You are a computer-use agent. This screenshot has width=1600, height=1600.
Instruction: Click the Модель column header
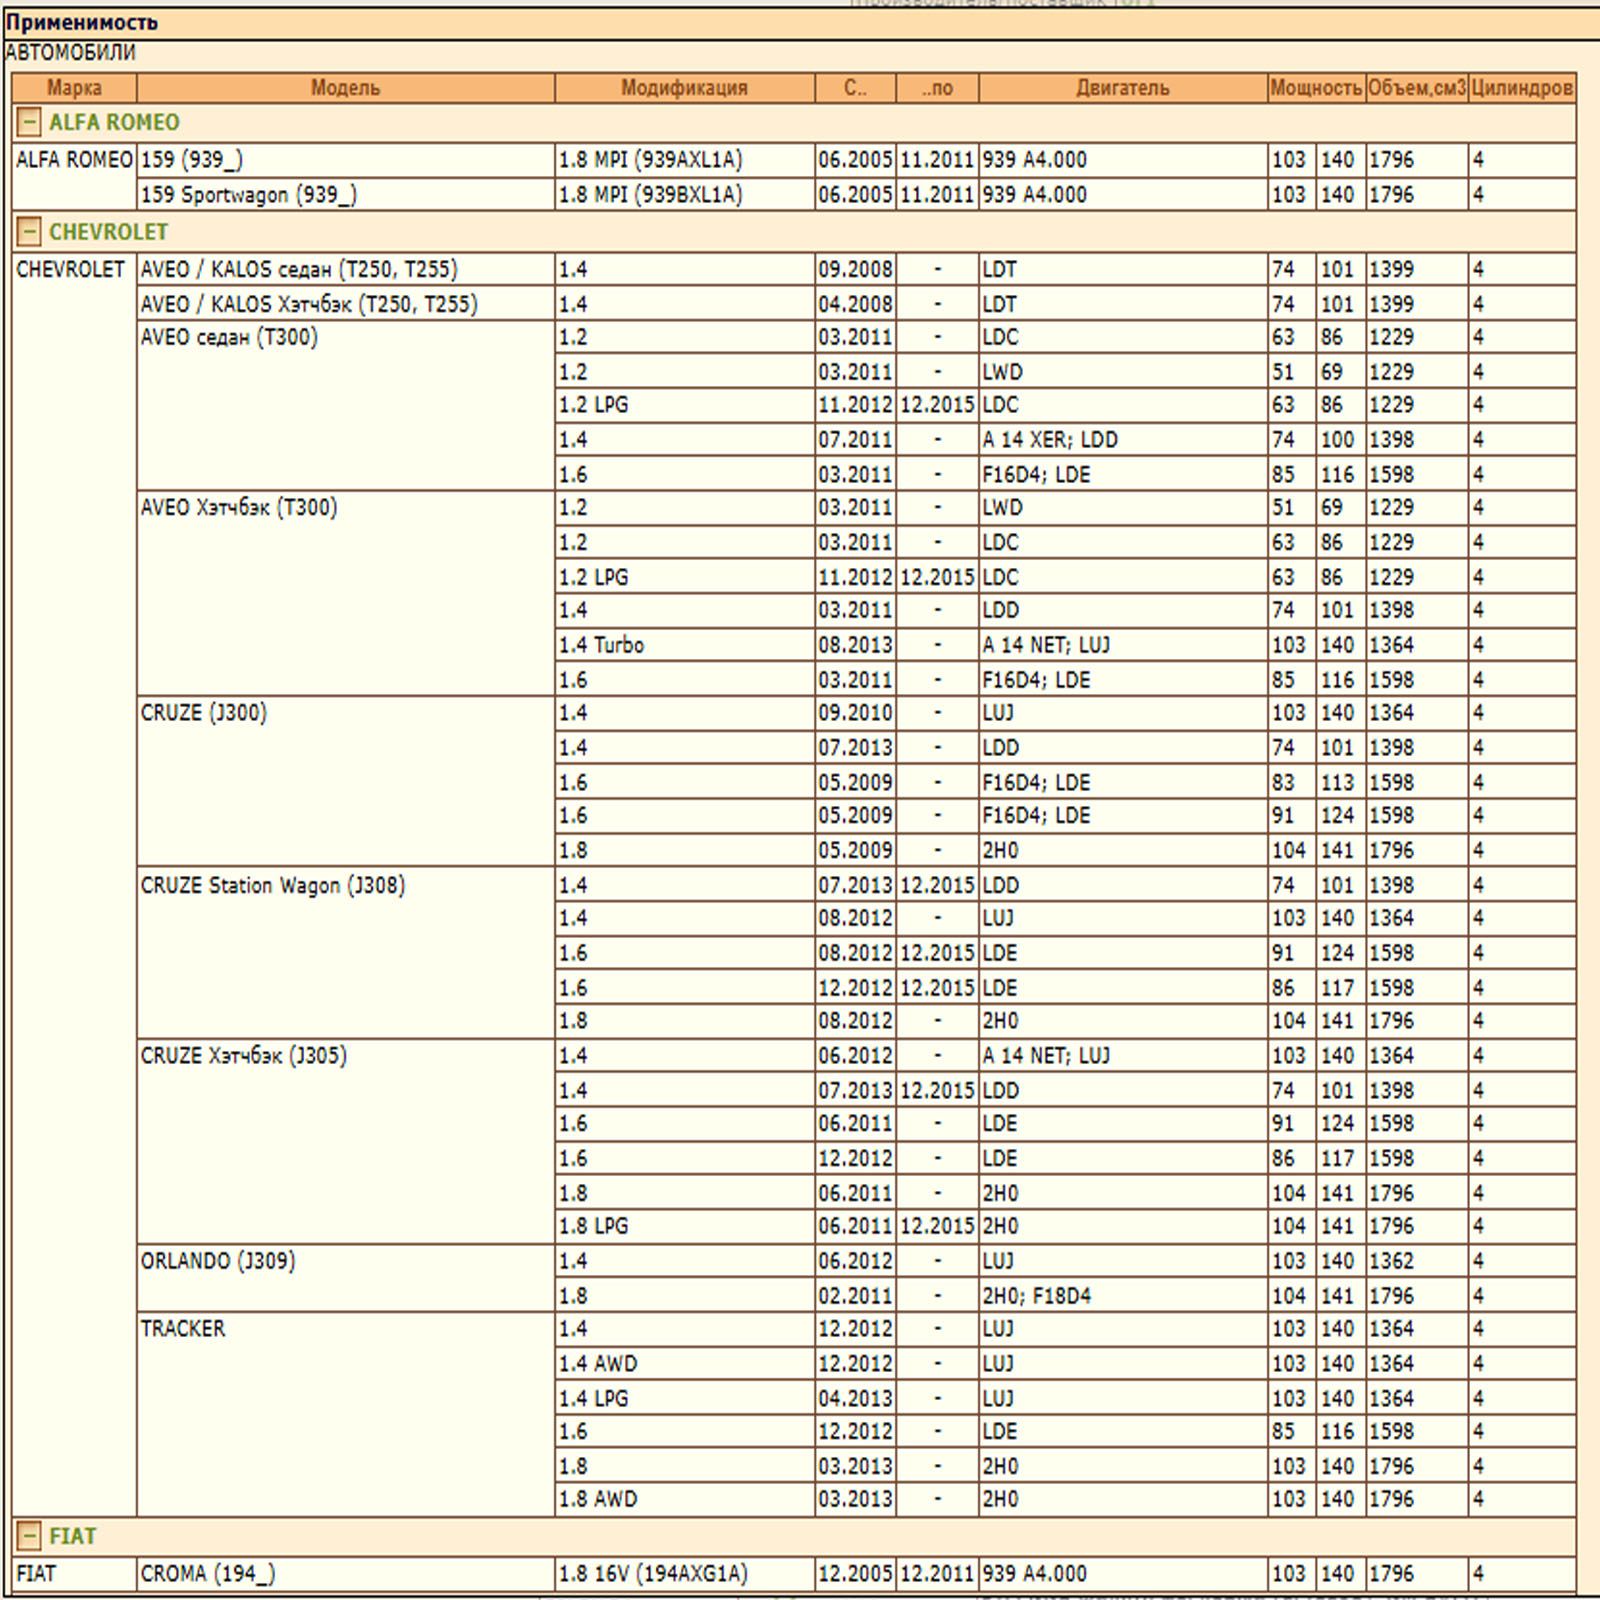point(345,88)
